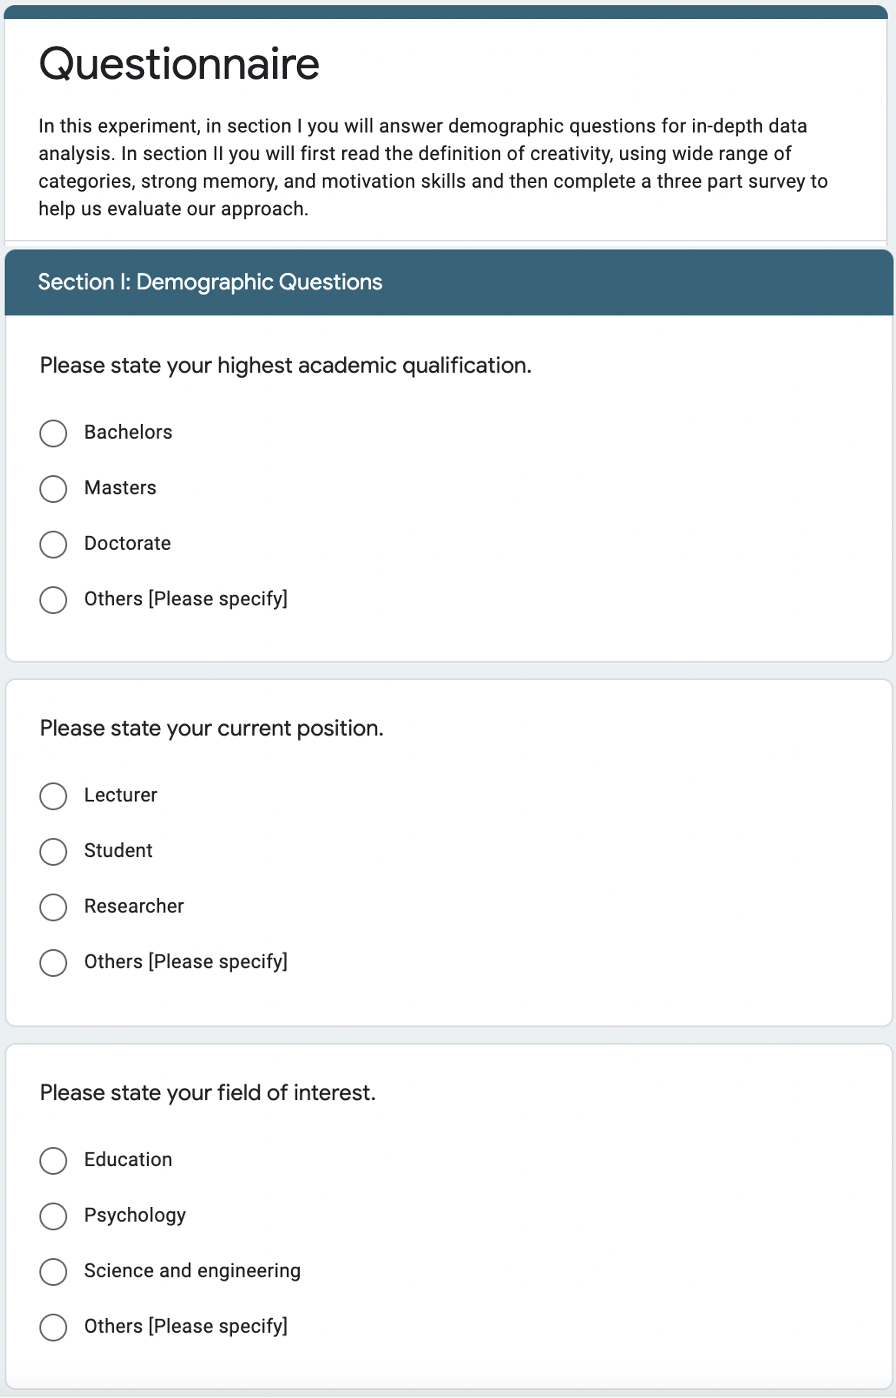Select Lecturer as current position
Image resolution: width=896 pixels, height=1398 pixels.
pyautogui.click(x=53, y=796)
